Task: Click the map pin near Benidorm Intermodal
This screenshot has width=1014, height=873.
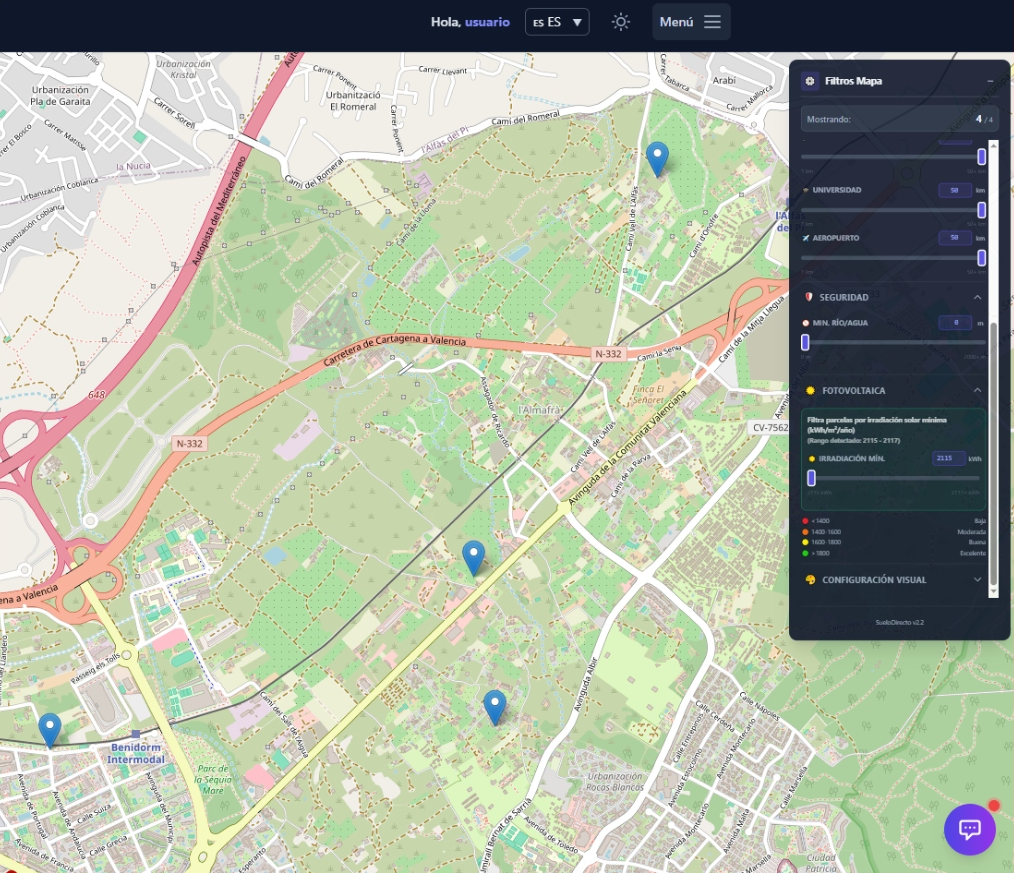Action: click(49, 729)
